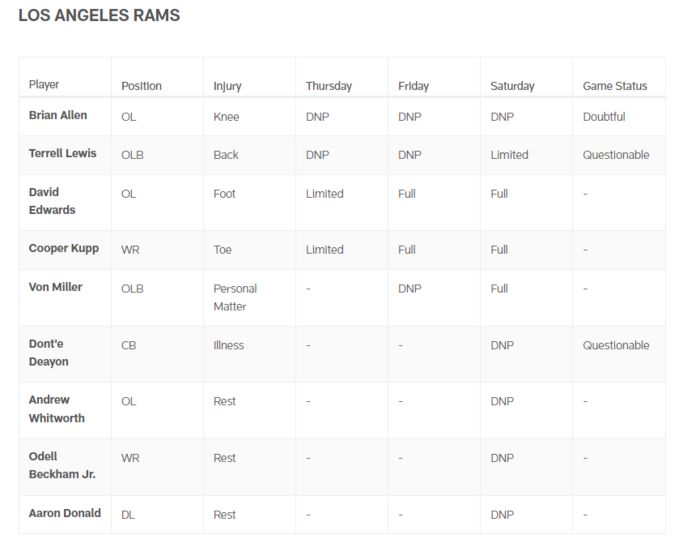
Task: Click the Player column header
Action: pyautogui.click(x=44, y=86)
